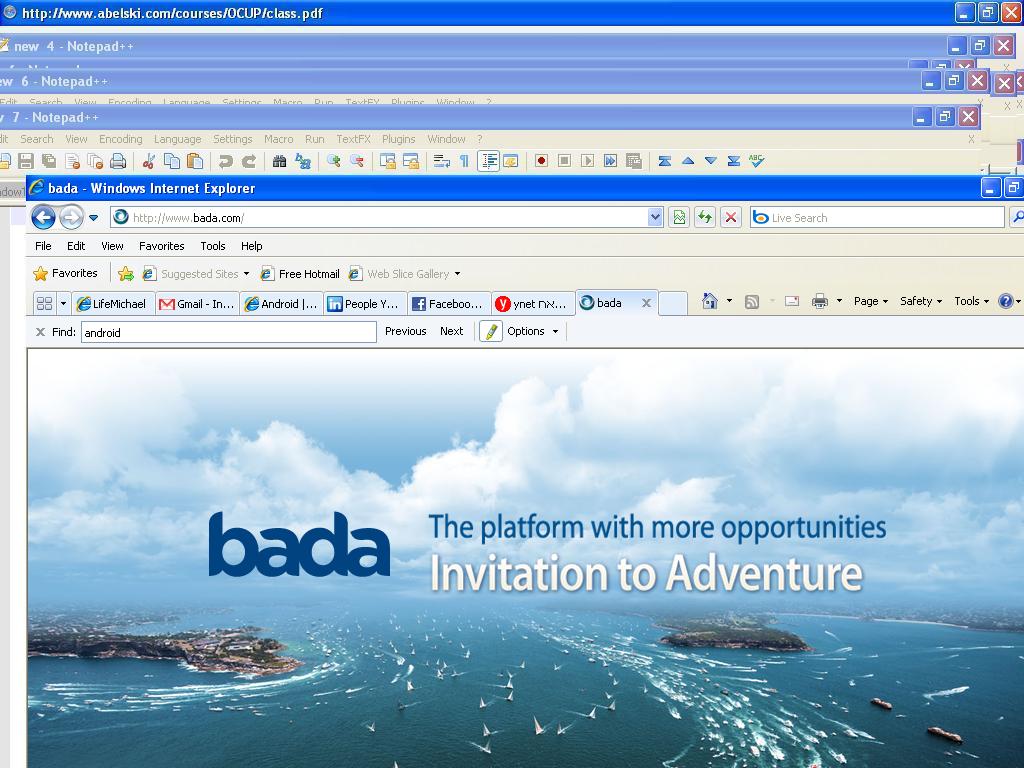
Task: Click the Find binoculars icon in Notepad++
Action: pyautogui.click(x=280, y=161)
